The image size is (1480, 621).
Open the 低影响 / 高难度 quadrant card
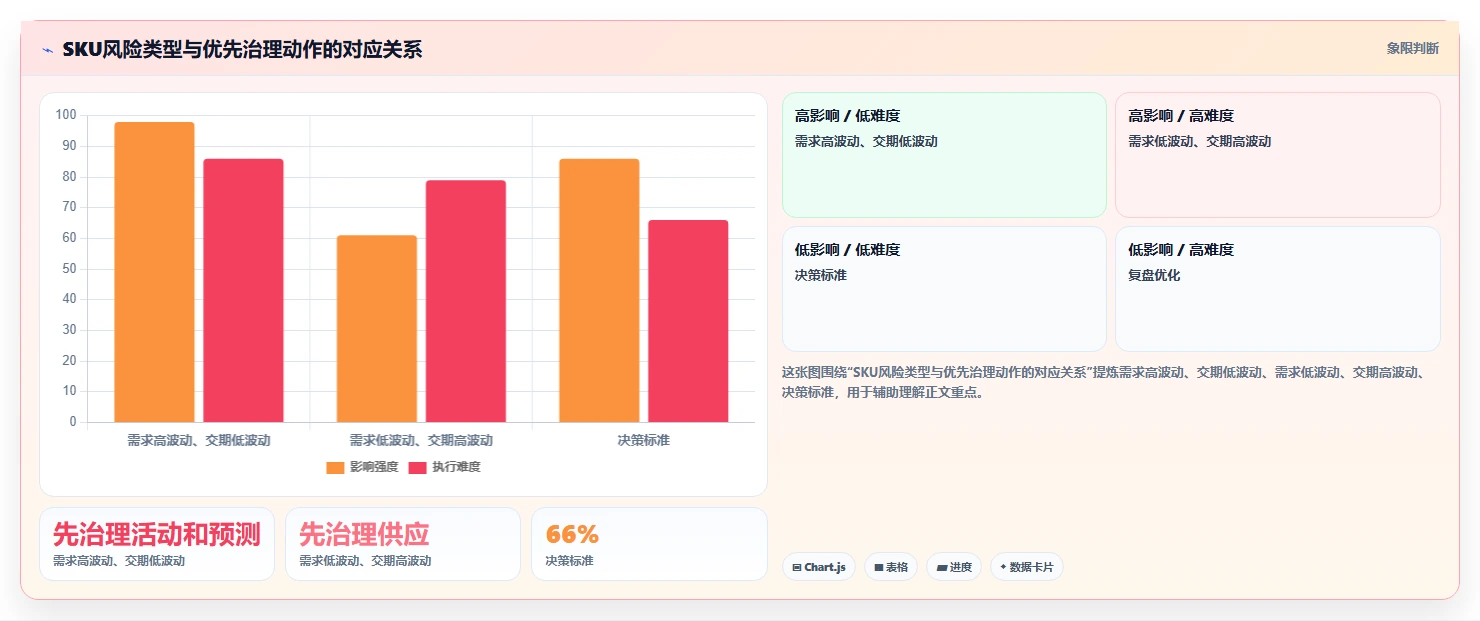pos(1278,289)
